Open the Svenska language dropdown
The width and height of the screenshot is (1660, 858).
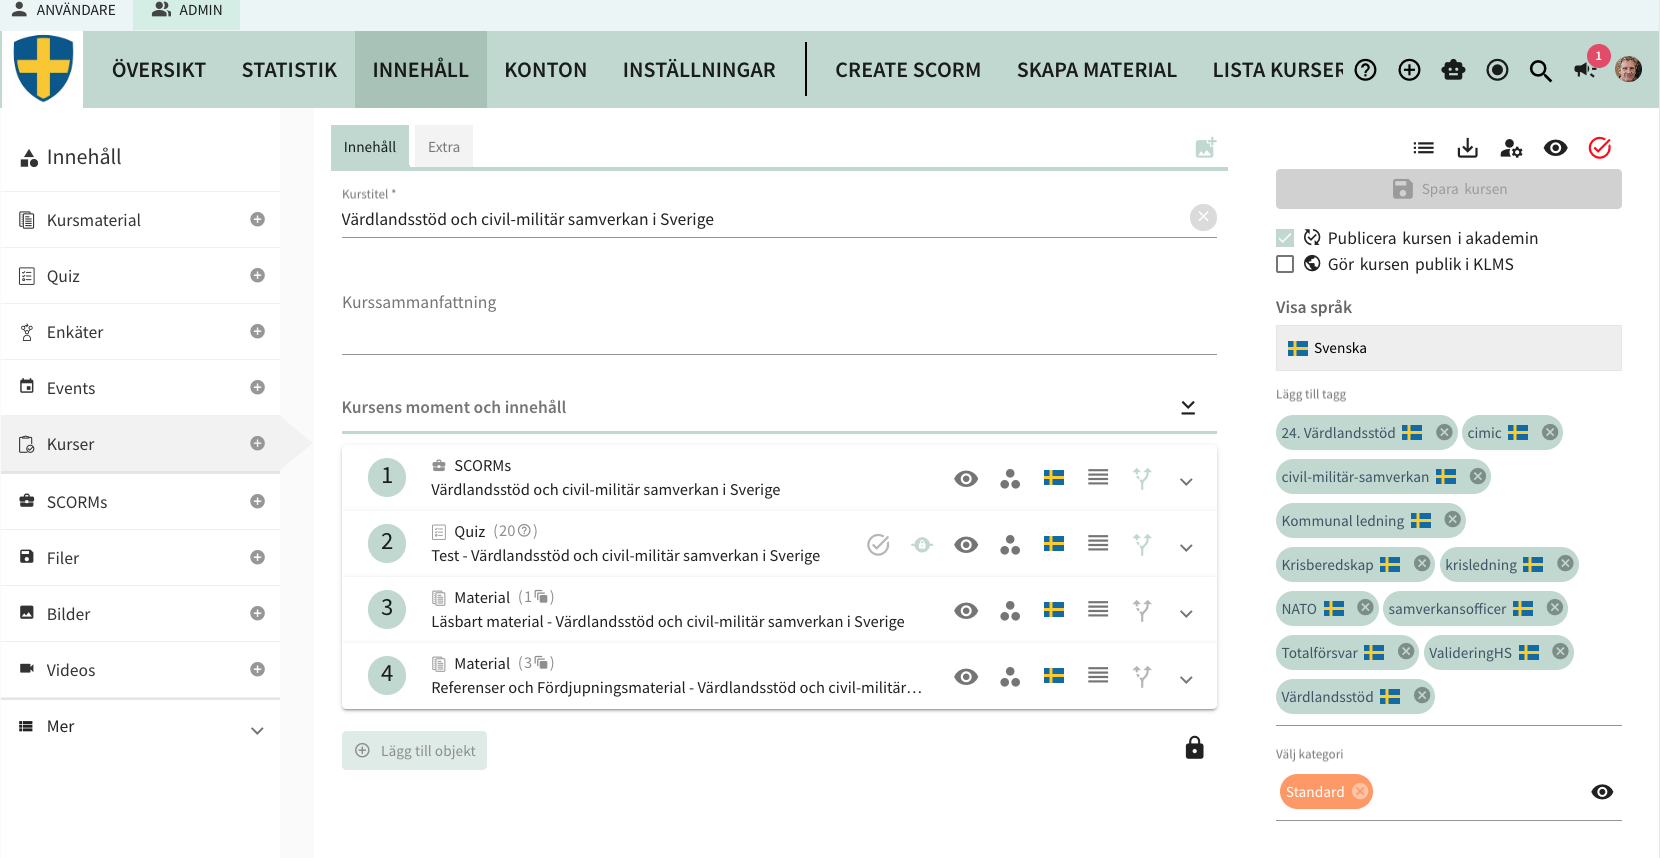coord(1448,348)
